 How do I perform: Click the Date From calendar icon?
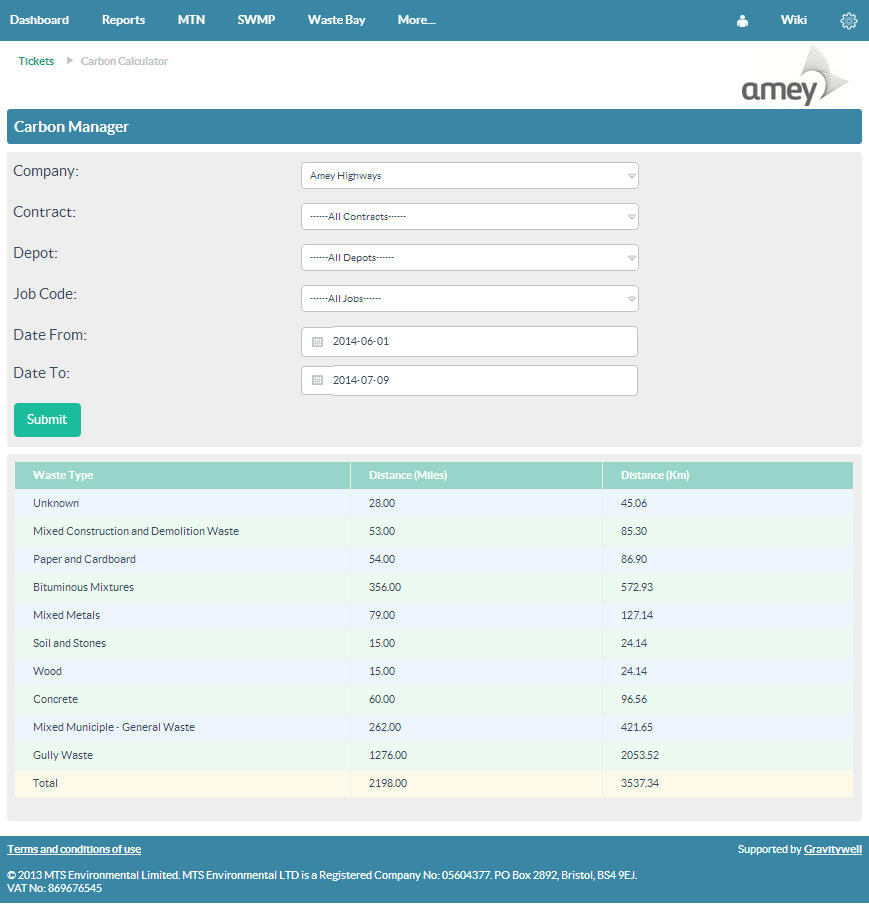tap(317, 342)
